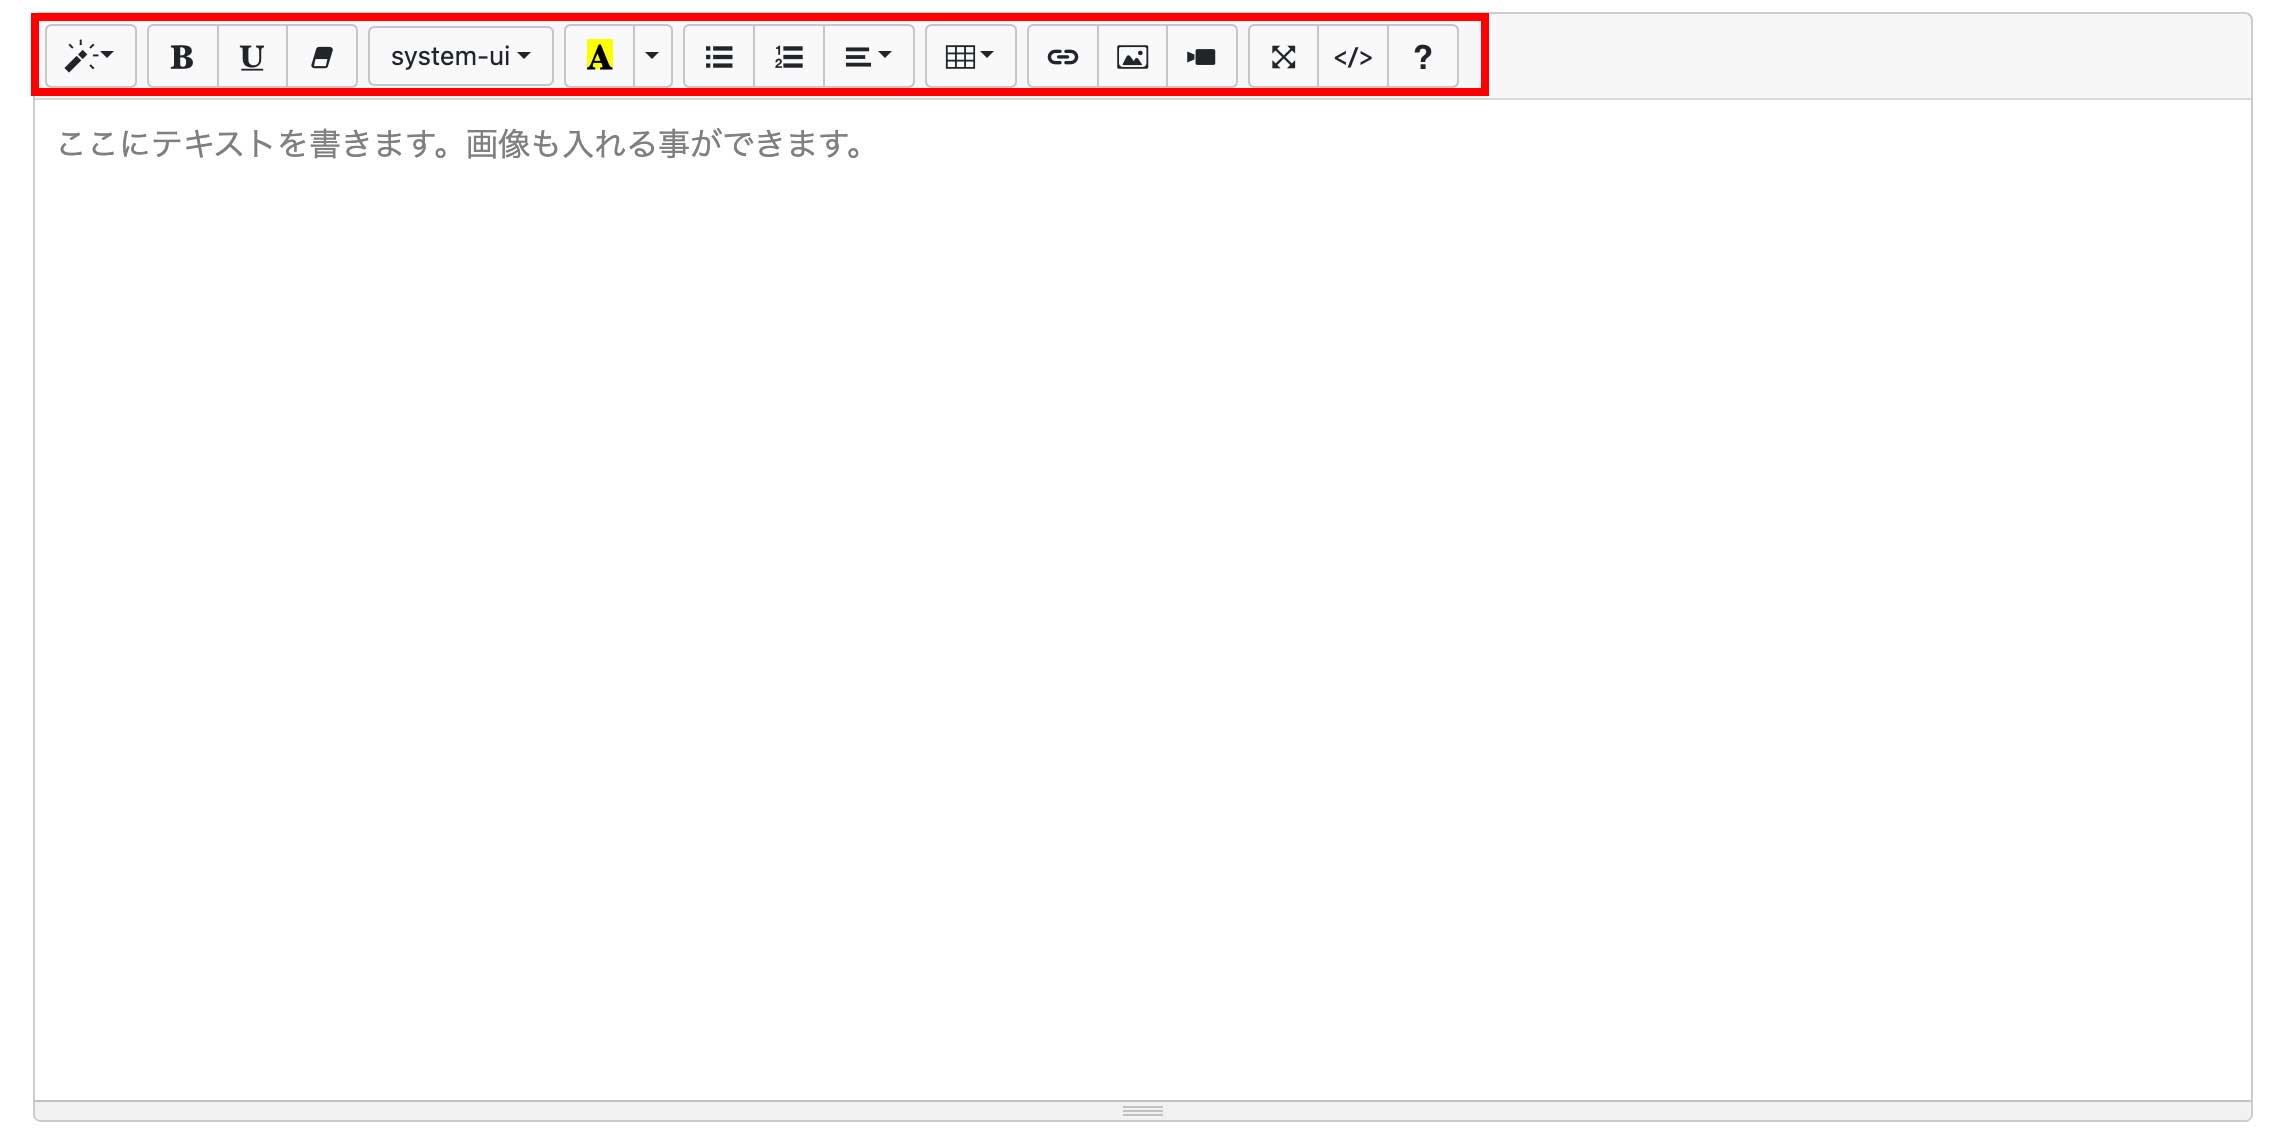Expand the color palette arrow dropdown
This screenshot has width=2290, height=1134.
click(652, 57)
